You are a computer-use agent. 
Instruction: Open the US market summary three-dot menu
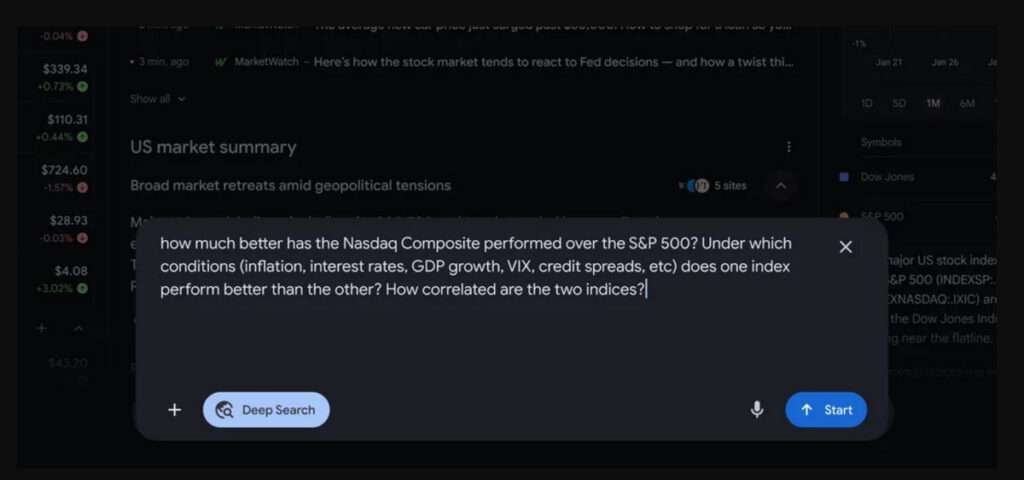point(789,147)
